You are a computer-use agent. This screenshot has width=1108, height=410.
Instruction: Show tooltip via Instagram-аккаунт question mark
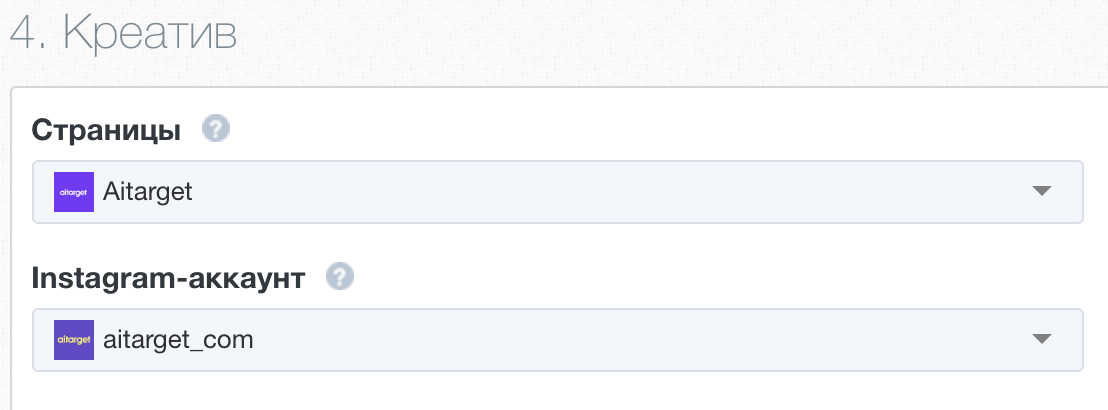pos(339,277)
